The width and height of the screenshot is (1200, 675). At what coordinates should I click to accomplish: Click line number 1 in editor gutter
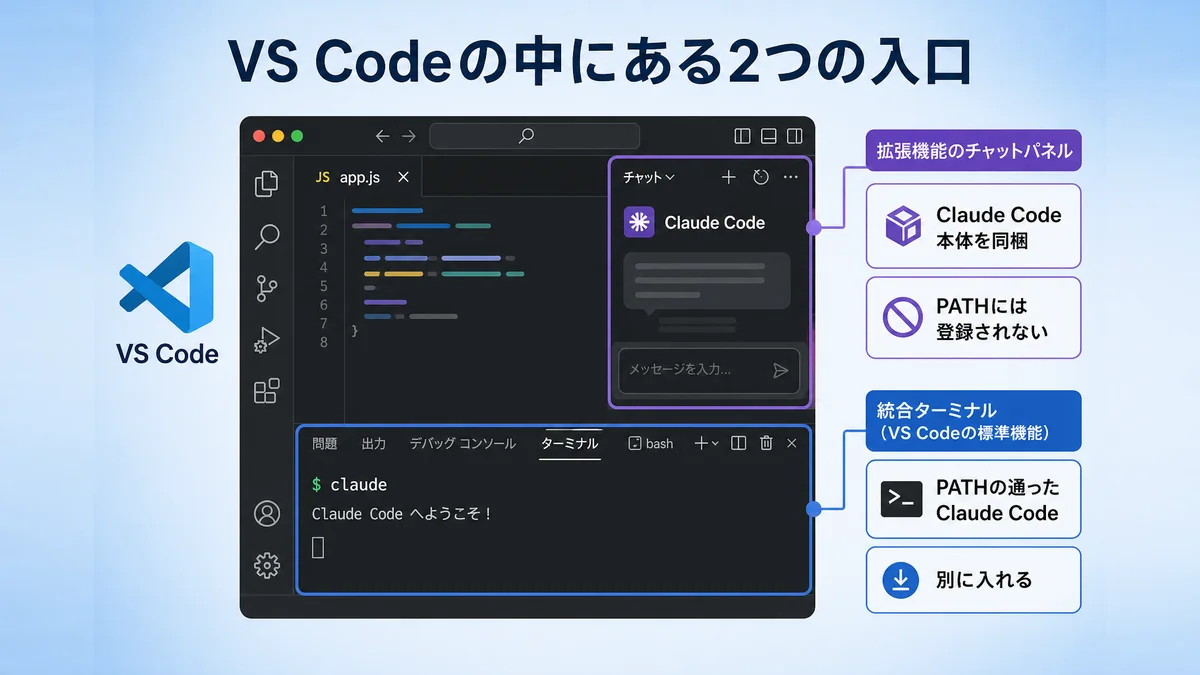tap(323, 211)
